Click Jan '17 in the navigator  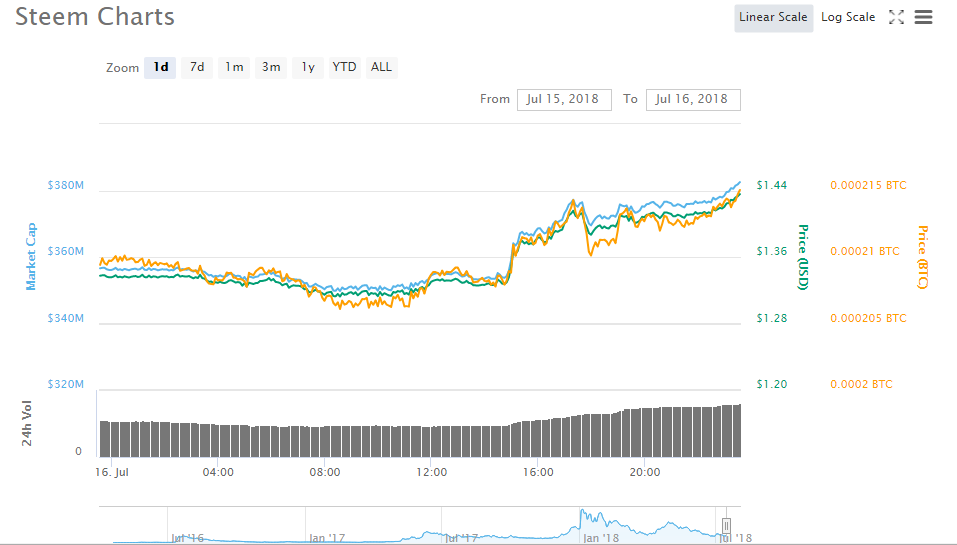(x=327, y=538)
